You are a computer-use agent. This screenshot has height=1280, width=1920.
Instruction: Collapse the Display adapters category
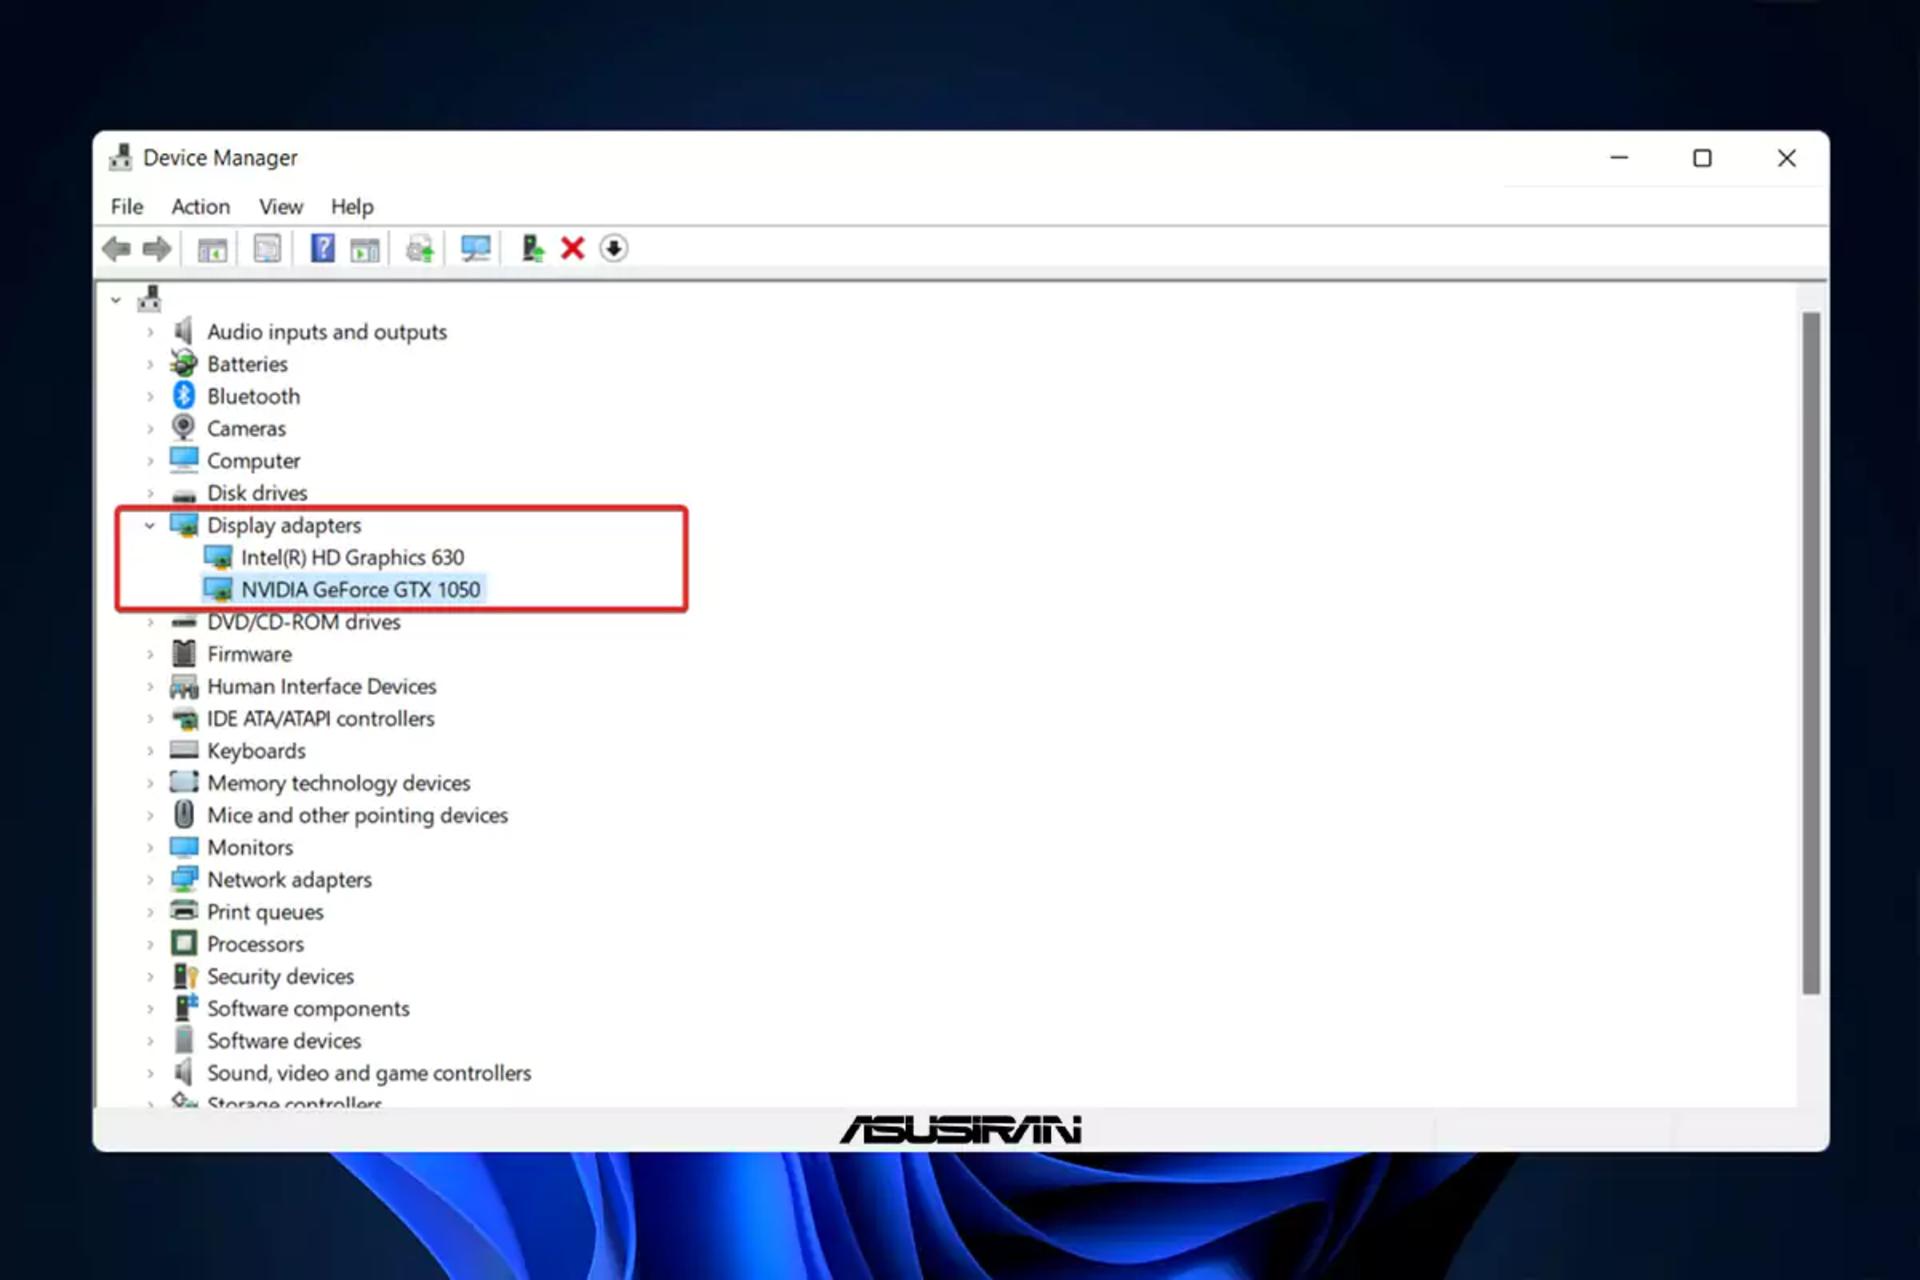point(150,525)
